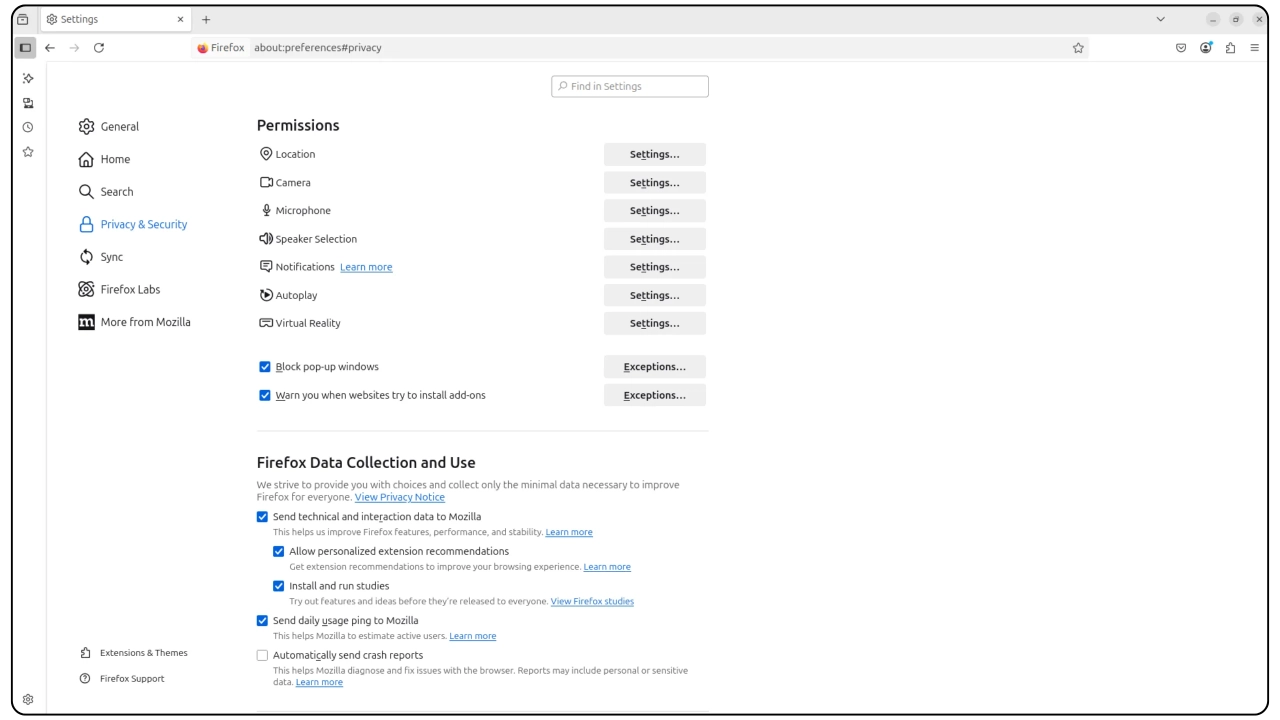Open the History sidebar panel
This screenshot has height=720, width=1280.
click(x=28, y=127)
